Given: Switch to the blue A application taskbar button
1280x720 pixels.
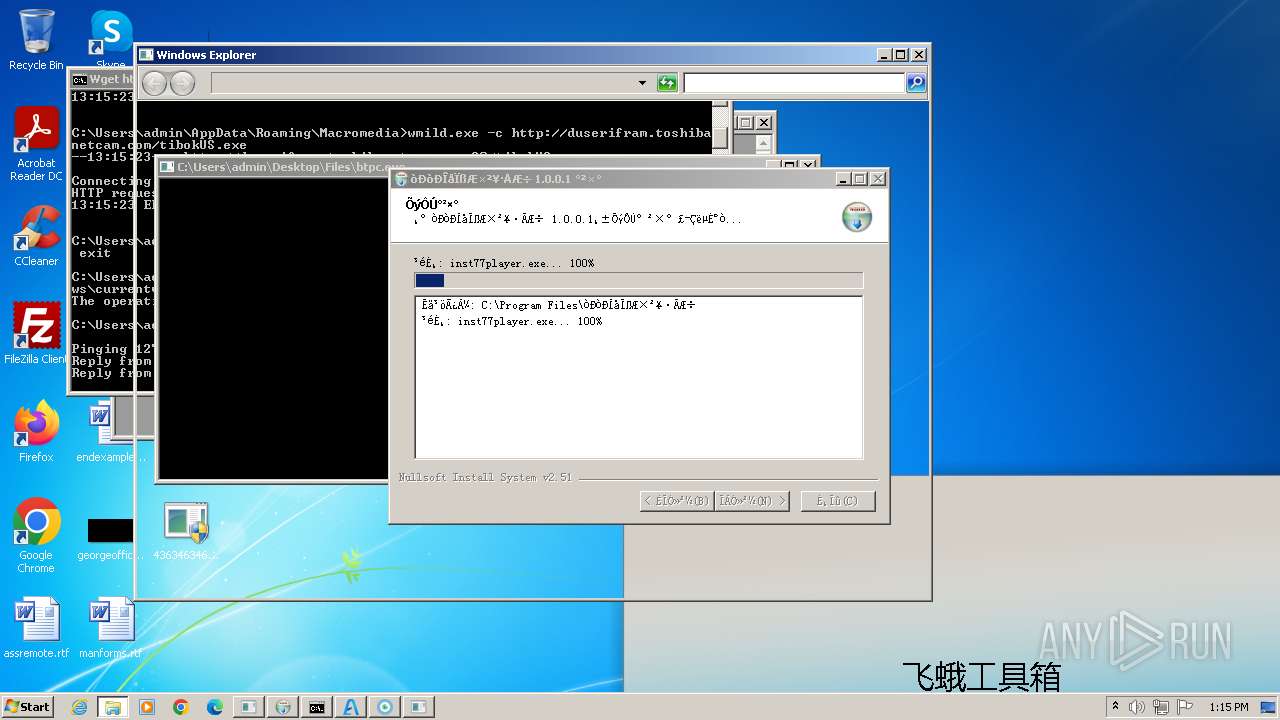Looking at the screenshot, I should point(350,707).
